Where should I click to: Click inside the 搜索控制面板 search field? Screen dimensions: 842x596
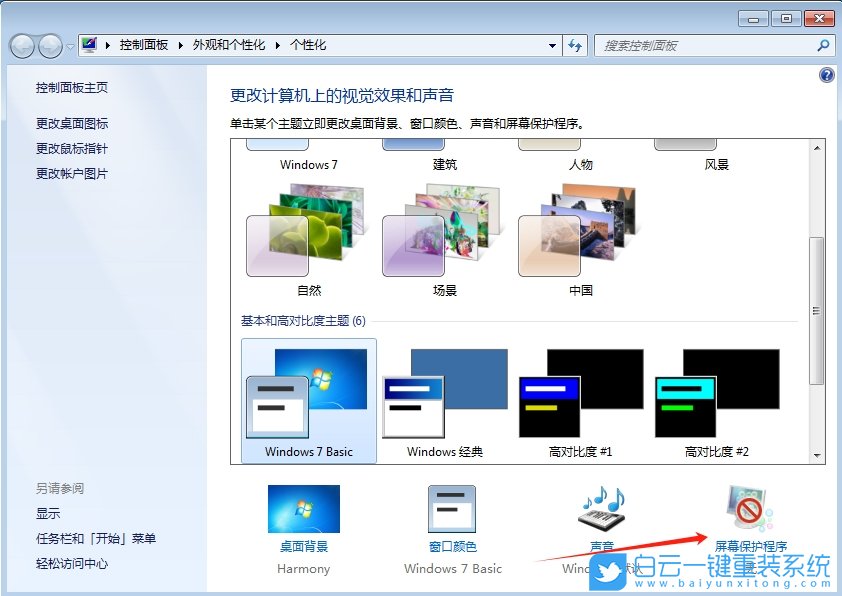tap(700, 45)
